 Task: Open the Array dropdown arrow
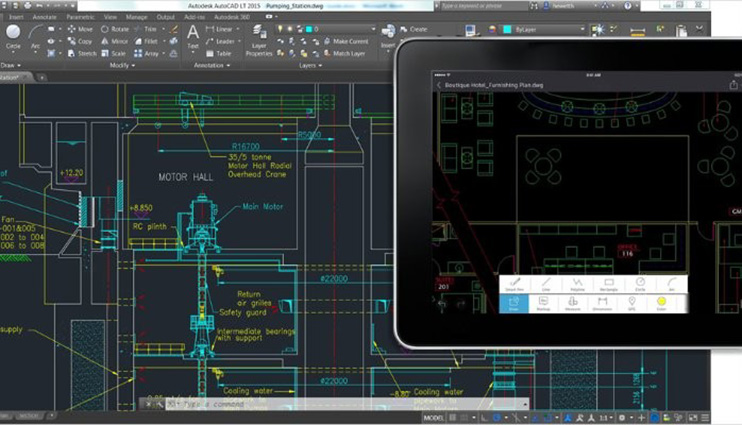pos(164,53)
